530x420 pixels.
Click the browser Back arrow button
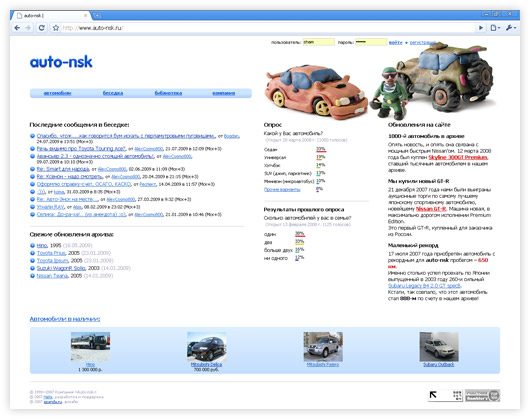tap(17, 28)
